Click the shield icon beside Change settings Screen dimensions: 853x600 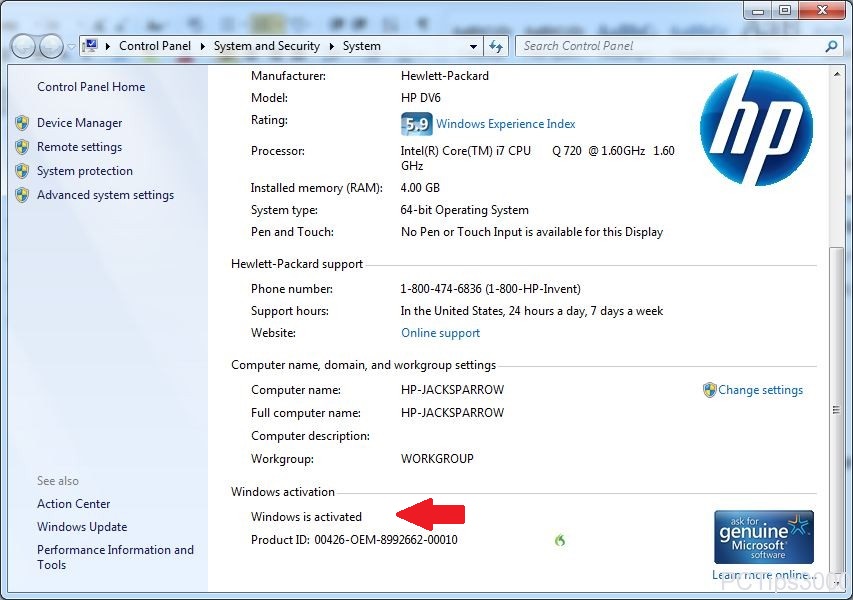coord(709,390)
